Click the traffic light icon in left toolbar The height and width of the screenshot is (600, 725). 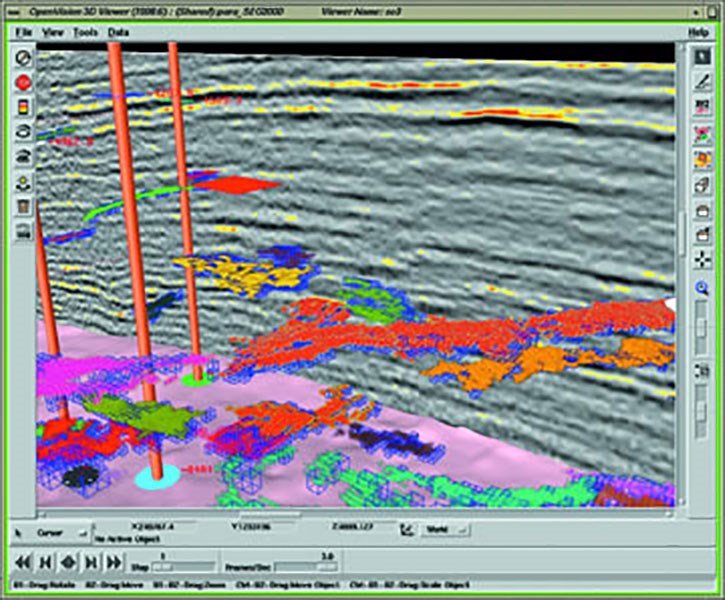pyautogui.click(x=24, y=107)
